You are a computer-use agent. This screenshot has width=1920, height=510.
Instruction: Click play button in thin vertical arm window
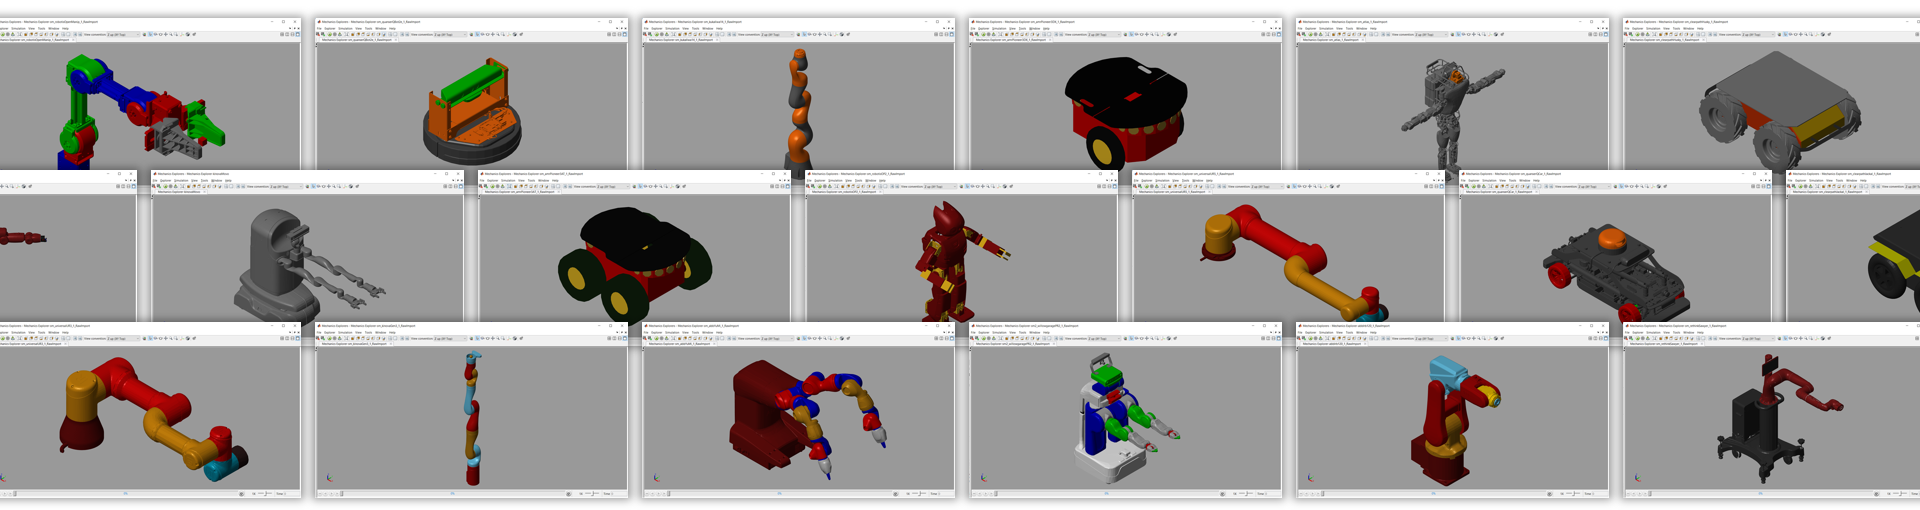pos(331,493)
